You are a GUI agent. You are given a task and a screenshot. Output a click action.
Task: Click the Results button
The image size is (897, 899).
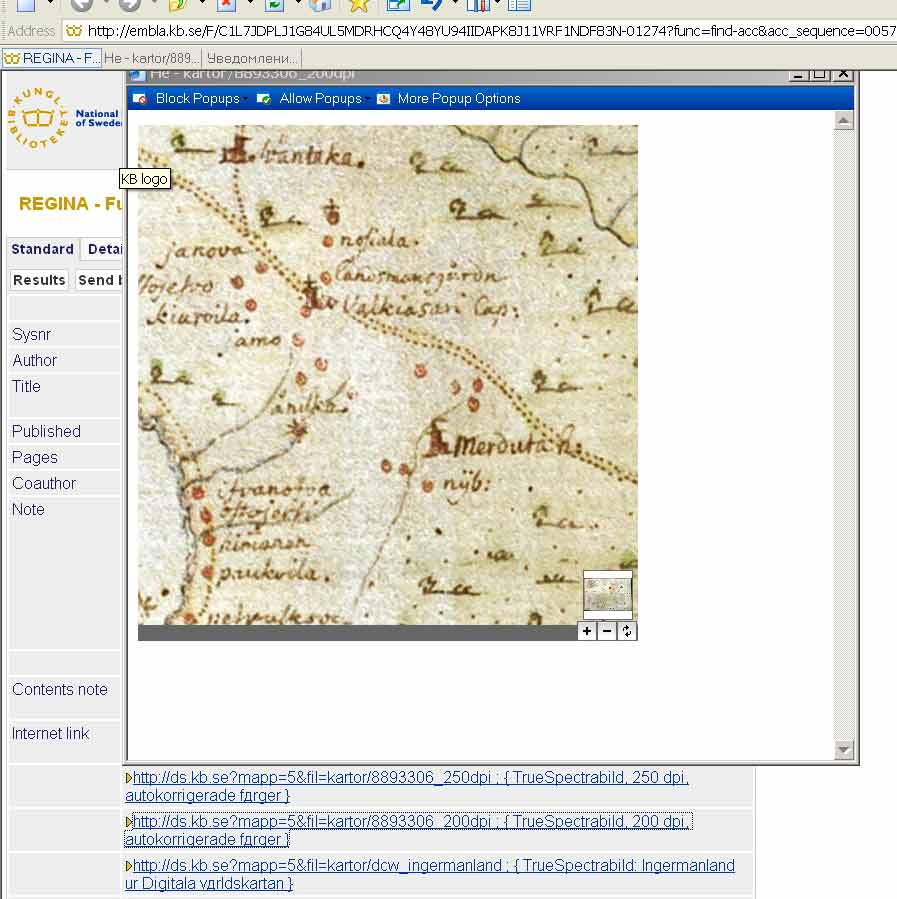click(x=39, y=280)
